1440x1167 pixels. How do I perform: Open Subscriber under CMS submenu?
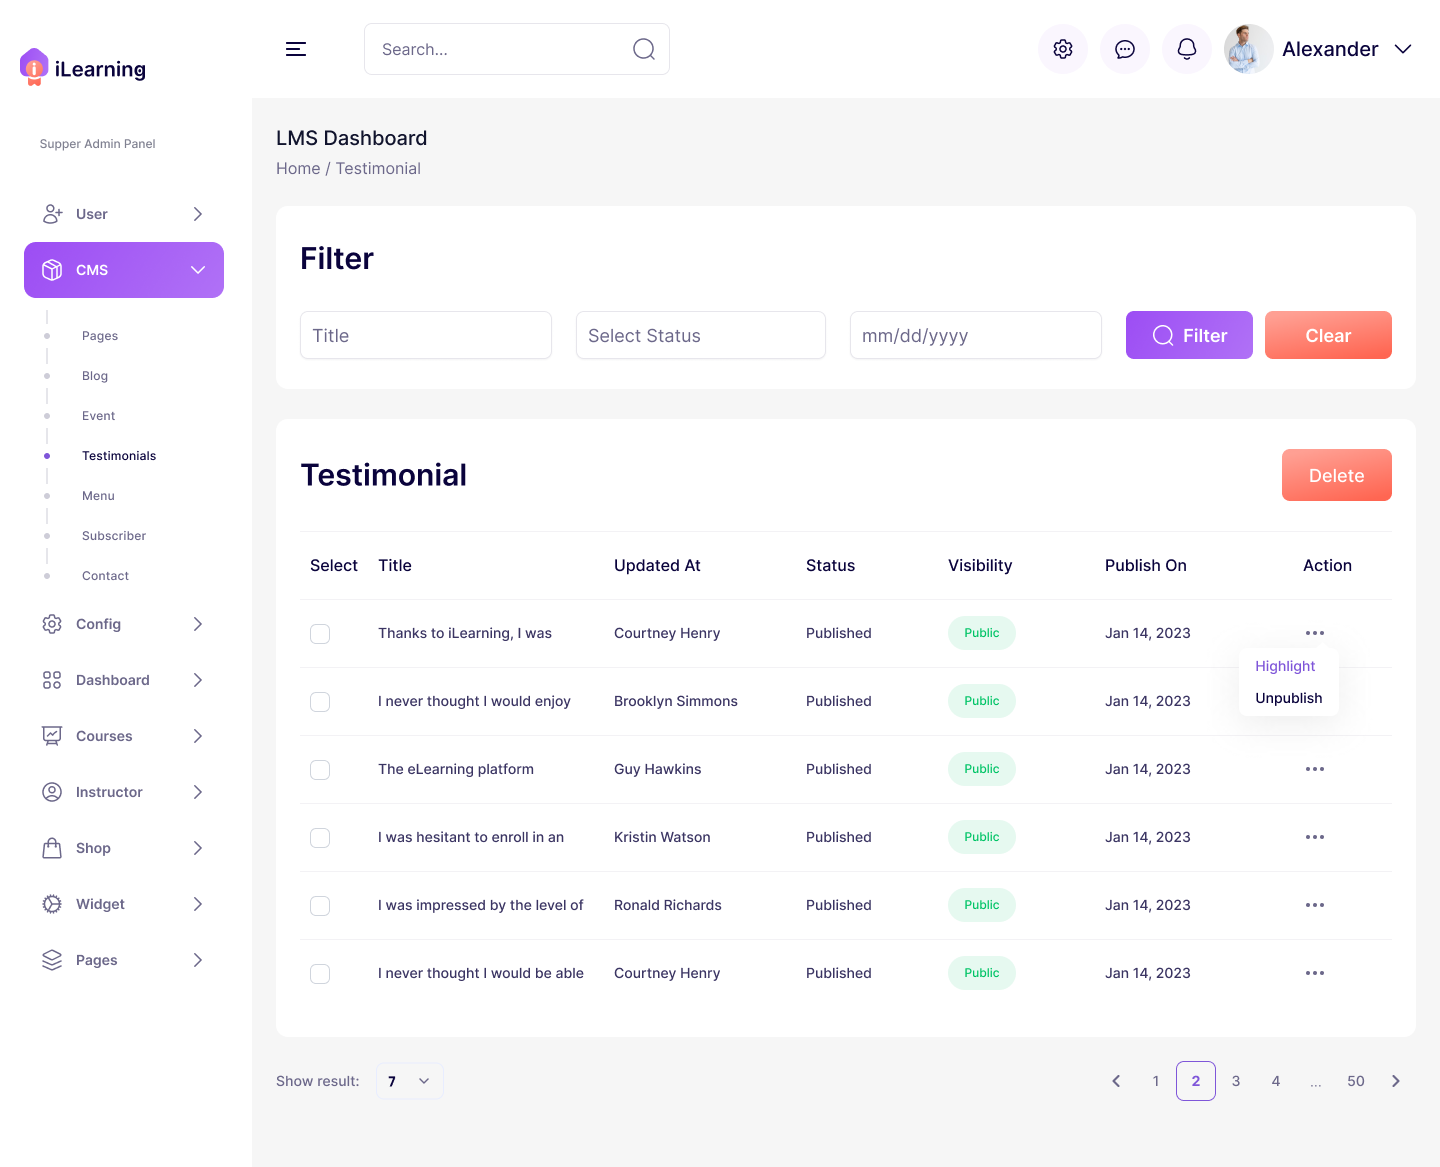(x=114, y=536)
